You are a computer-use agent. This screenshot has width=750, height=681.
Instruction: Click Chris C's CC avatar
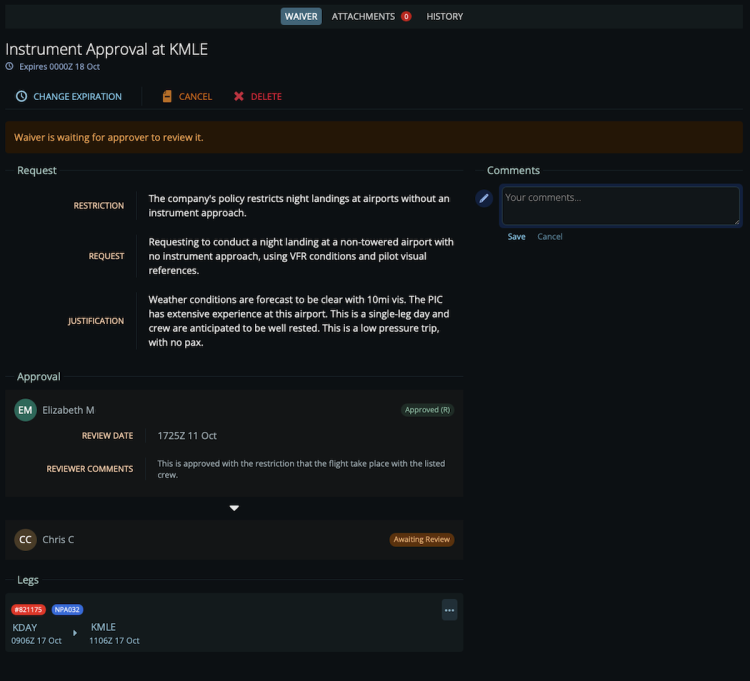click(25, 540)
